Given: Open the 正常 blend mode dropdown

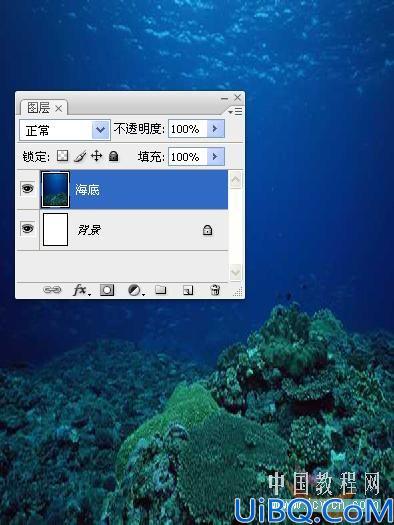Looking at the screenshot, I should 101,130.
